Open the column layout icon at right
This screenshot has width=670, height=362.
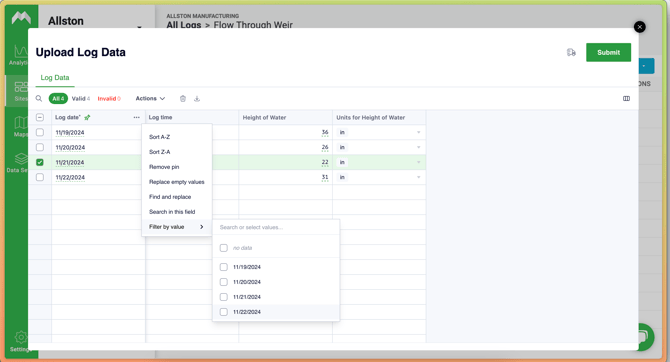626,99
